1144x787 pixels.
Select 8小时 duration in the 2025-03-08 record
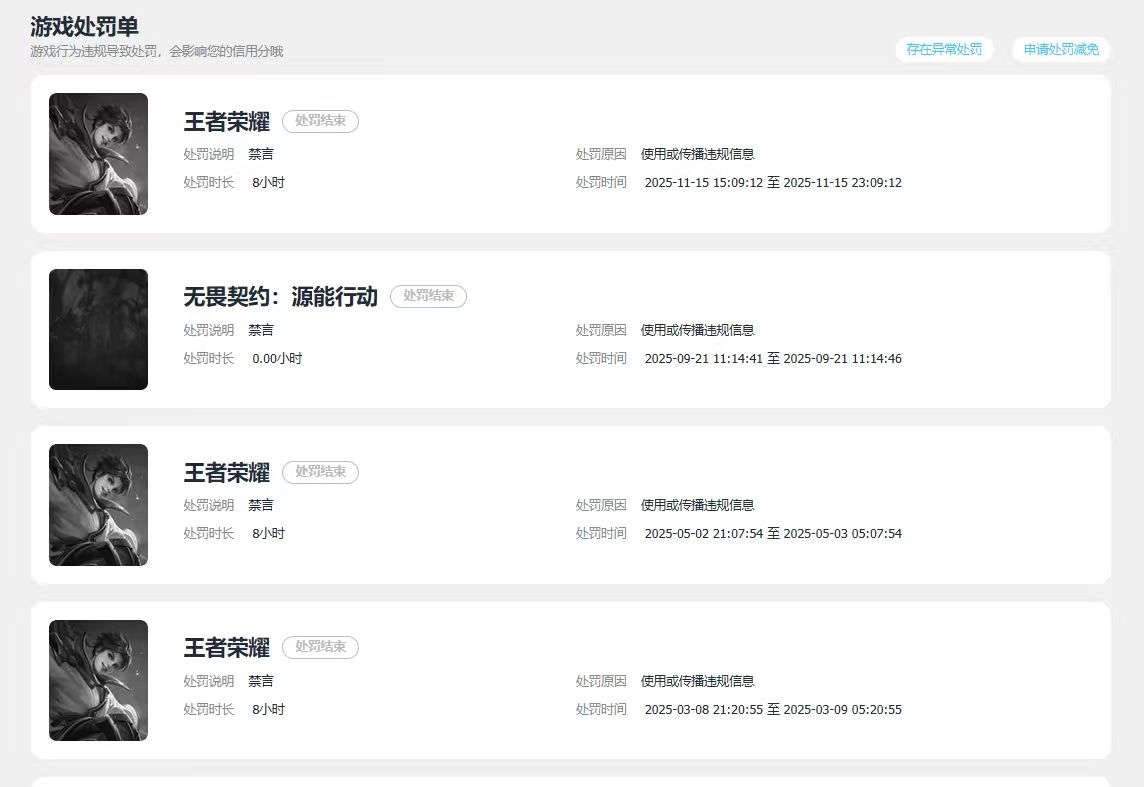pos(268,709)
